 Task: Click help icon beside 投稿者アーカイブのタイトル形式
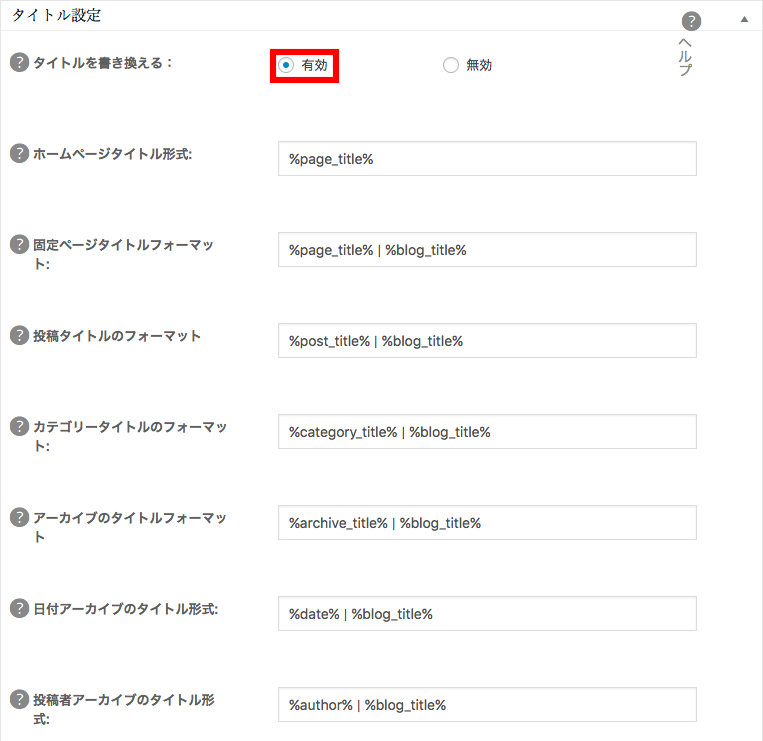19,699
